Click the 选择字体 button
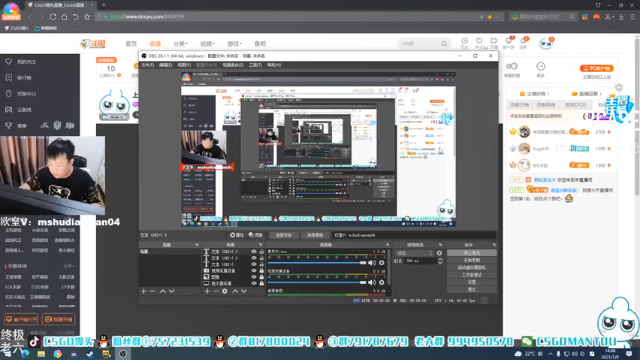The width and height of the screenshot is (640, 360). pos(283,235)
